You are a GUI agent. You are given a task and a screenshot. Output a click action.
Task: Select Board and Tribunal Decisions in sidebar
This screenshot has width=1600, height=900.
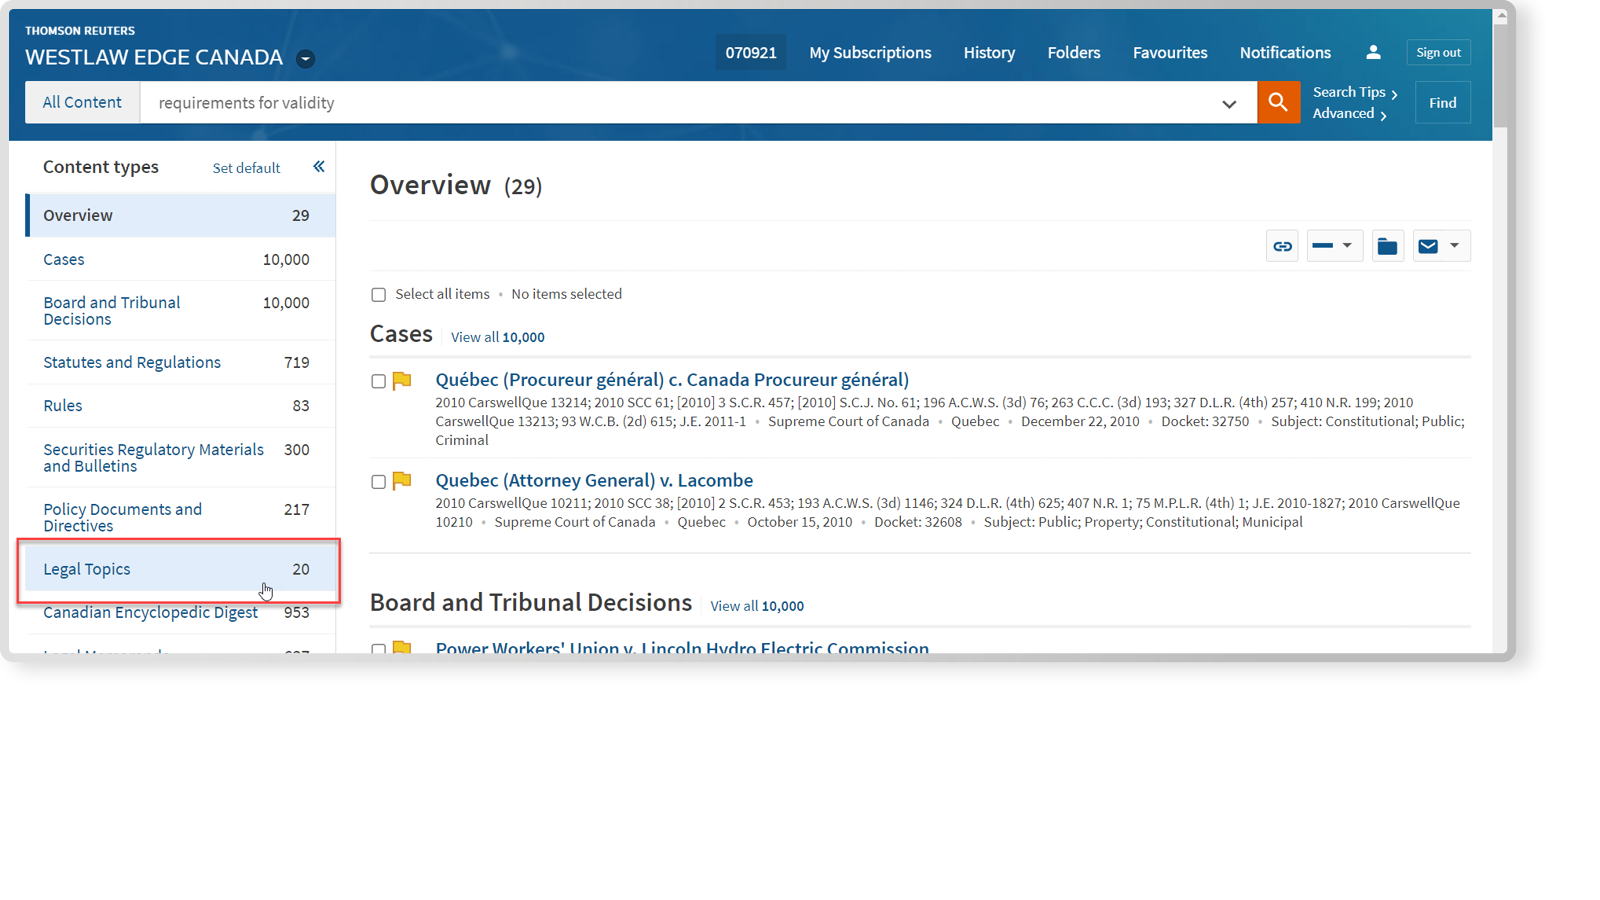coord(180,310)
